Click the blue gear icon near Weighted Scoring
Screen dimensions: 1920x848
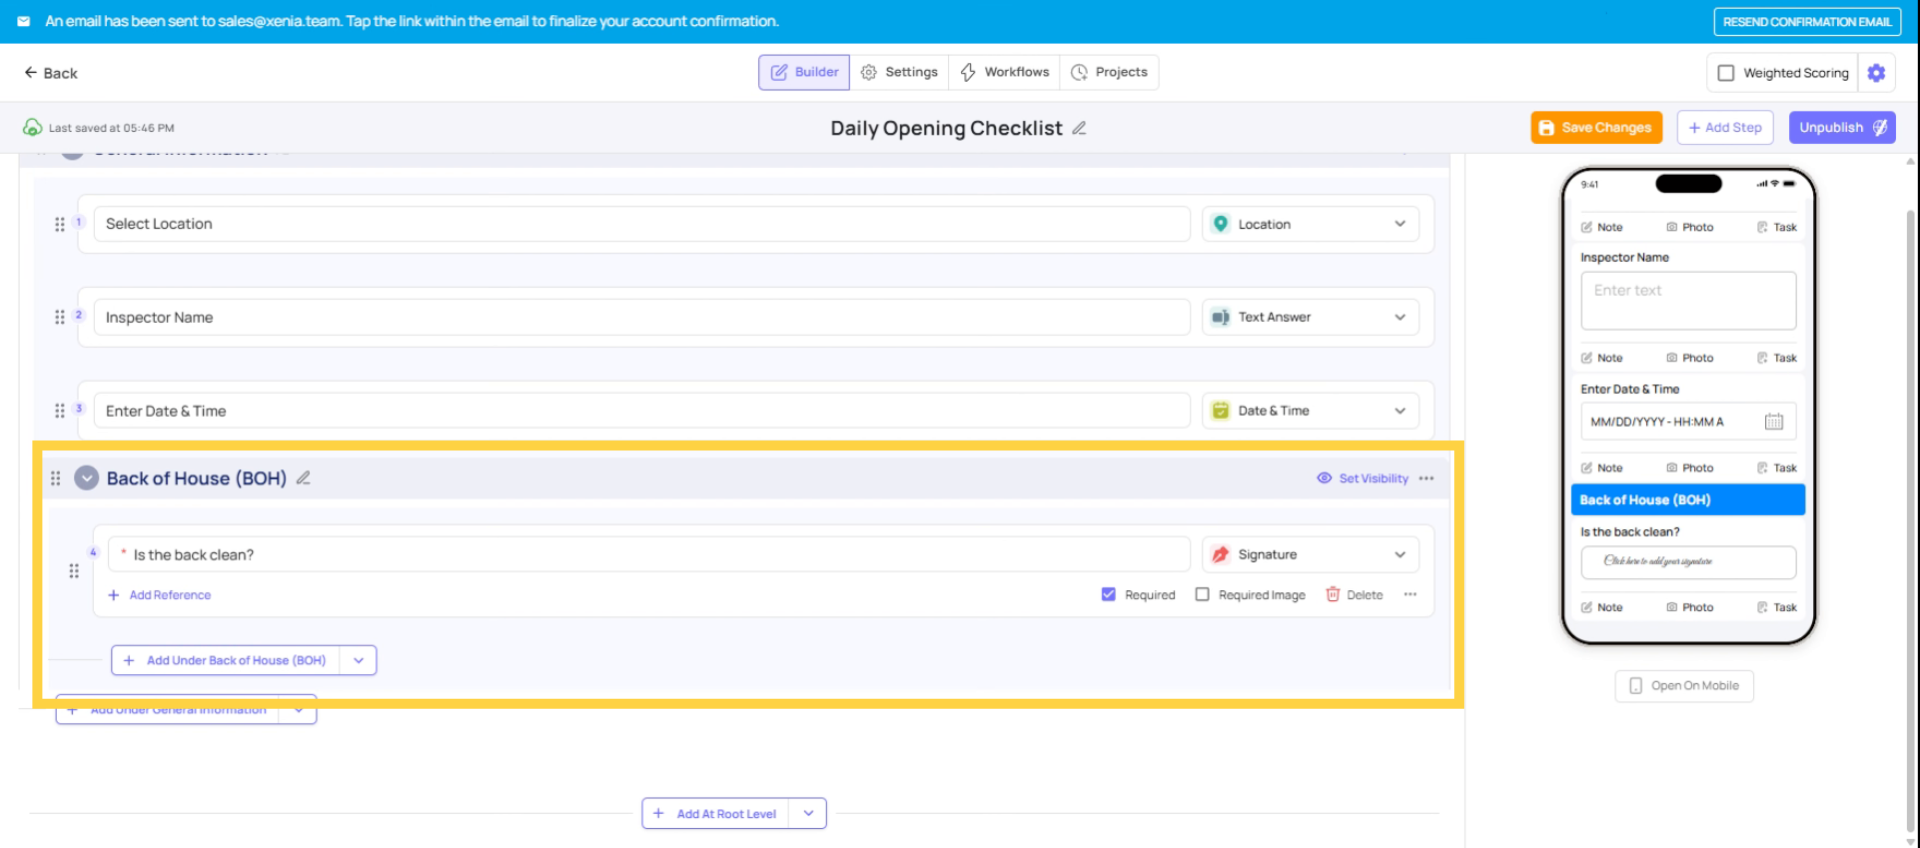[x=1876, y=73]
